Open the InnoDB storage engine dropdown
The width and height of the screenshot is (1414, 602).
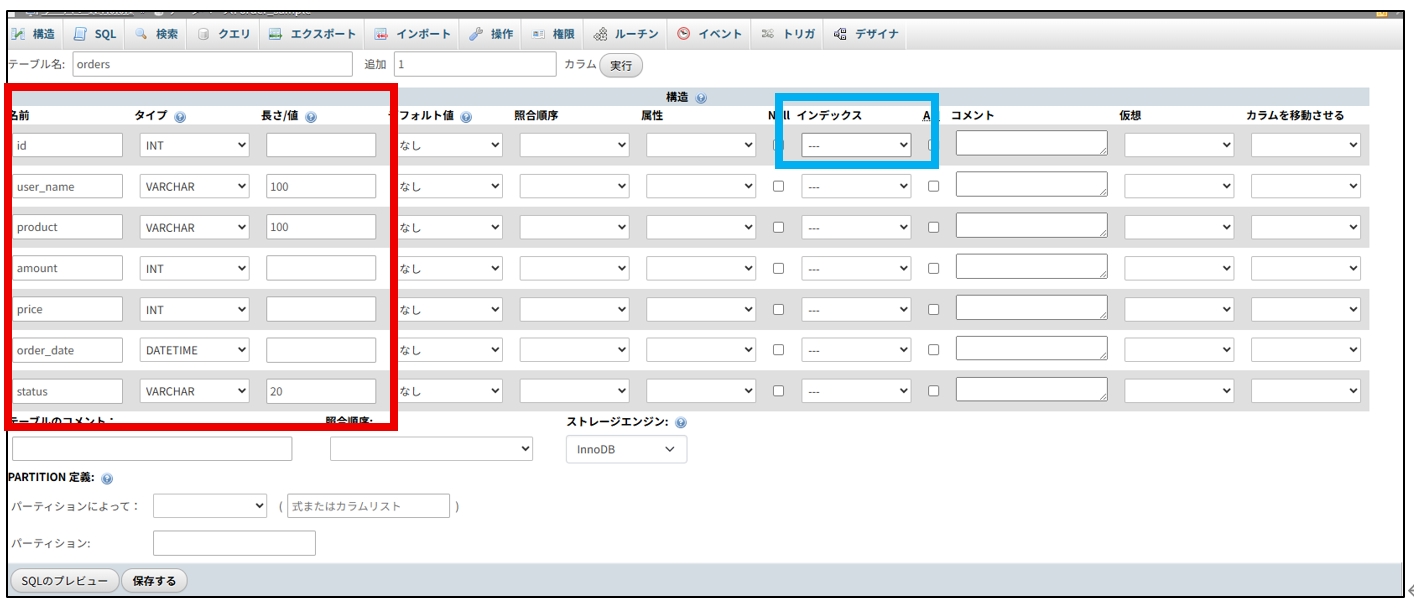click(x=627, y=449)
